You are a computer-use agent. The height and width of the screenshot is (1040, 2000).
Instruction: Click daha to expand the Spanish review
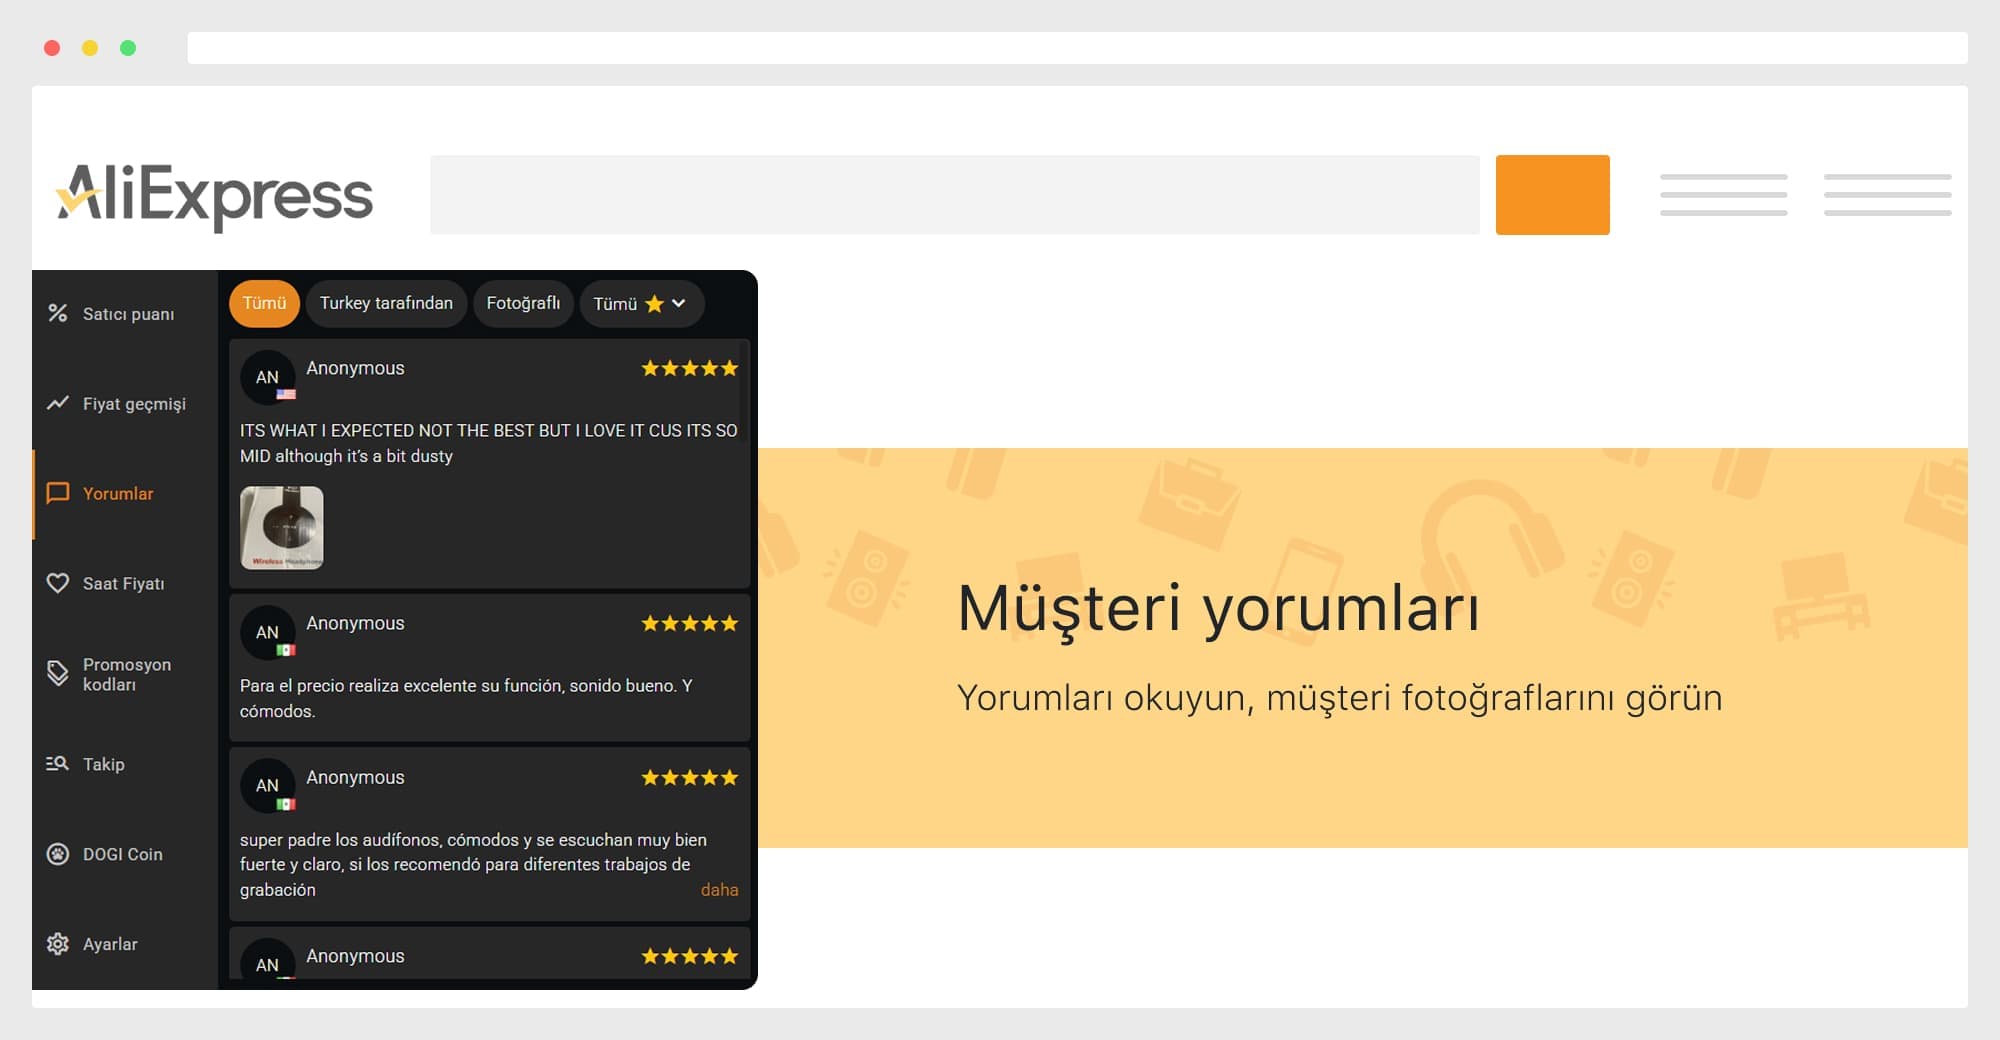point(720,889)
